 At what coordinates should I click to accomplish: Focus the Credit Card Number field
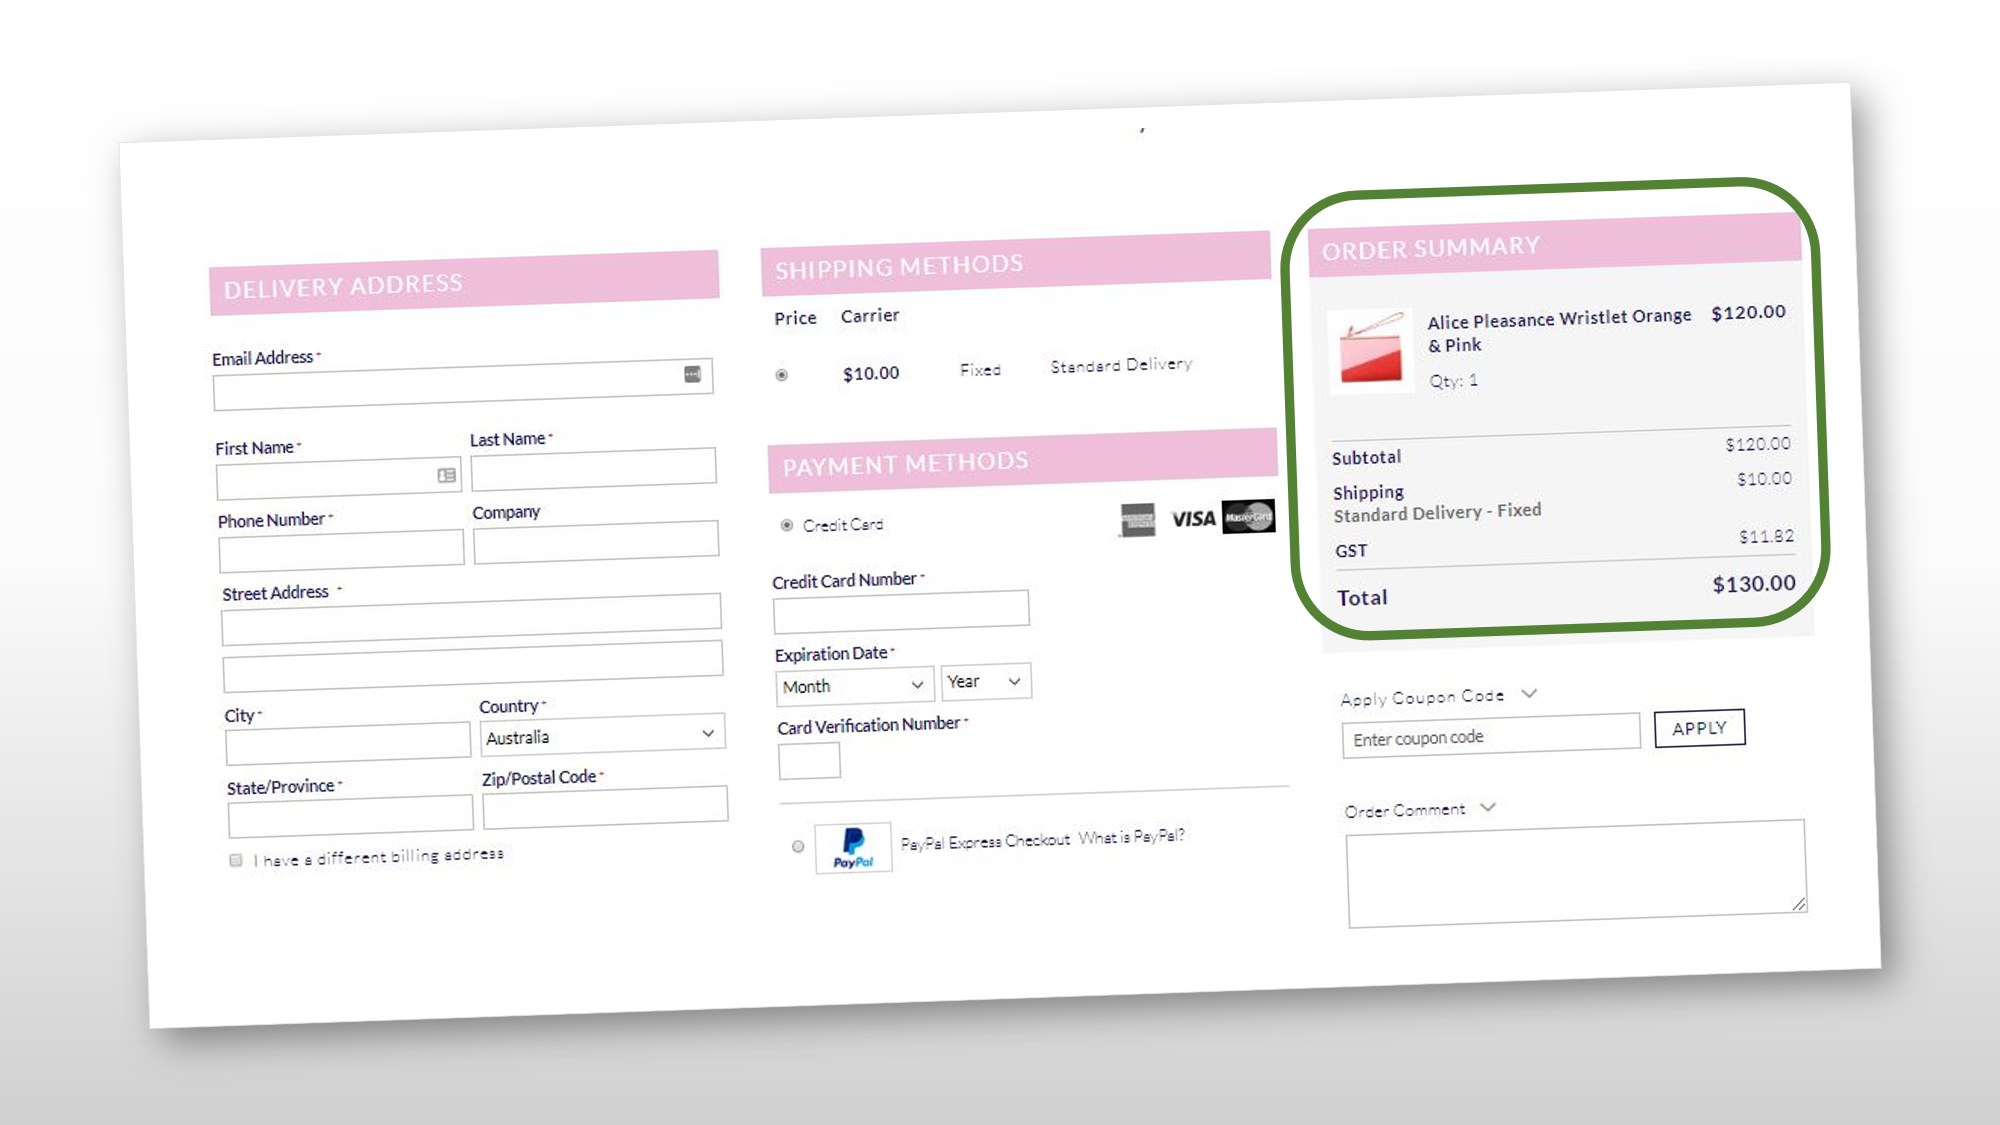[901, 610]
